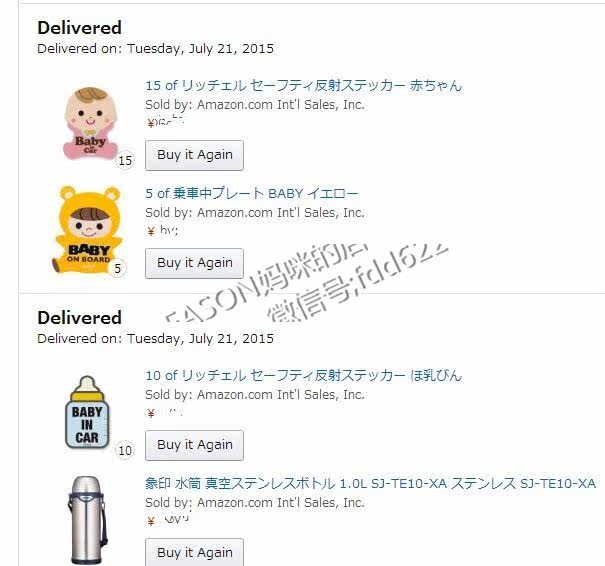Screen dimensions: 605x566
Task: Open the 15 of リッチェル 赤ちゃん sticker link
Action: (x=303, y=85)
